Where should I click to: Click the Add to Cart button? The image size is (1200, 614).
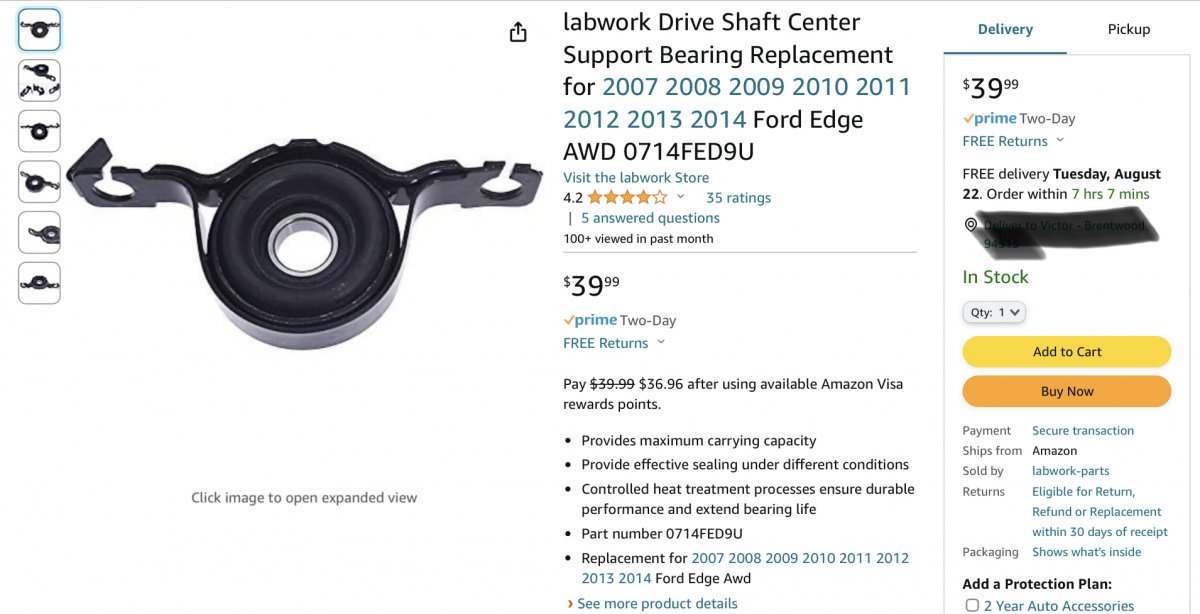tap(1066, 352)
